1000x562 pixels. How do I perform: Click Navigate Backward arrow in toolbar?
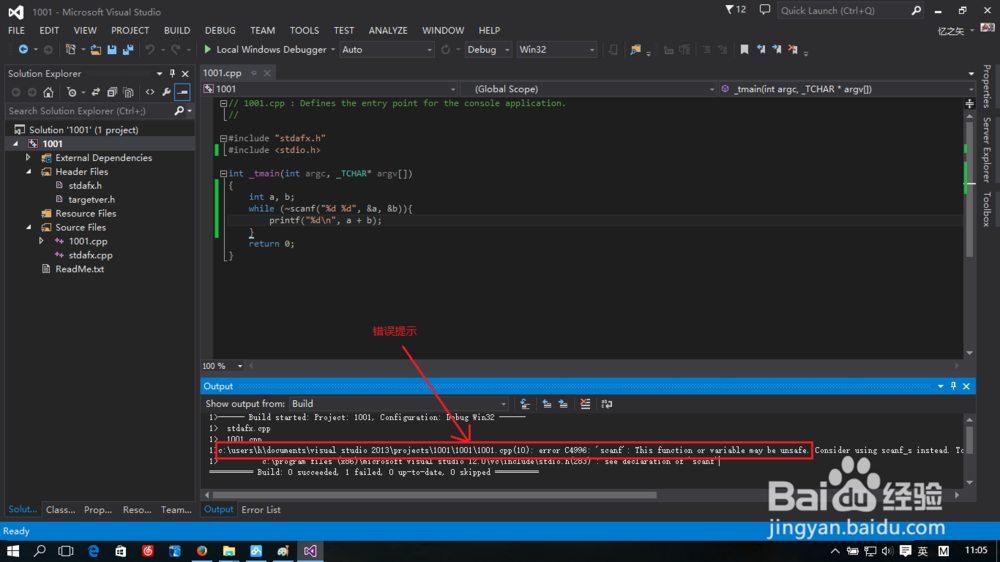23,49
